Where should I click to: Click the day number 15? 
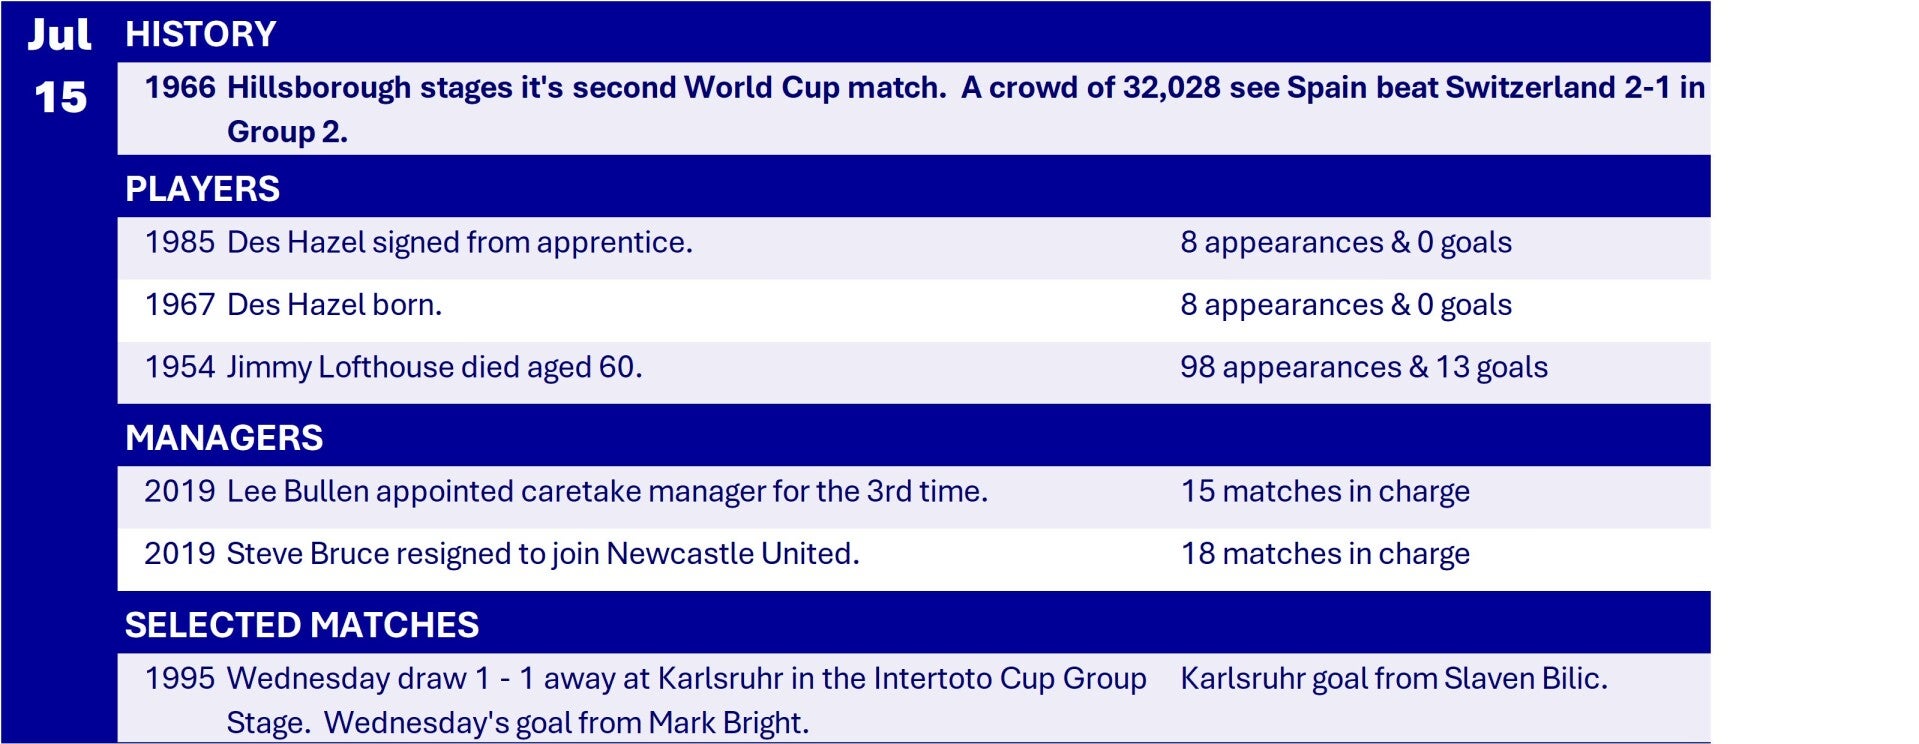click(x=60, y=98)
